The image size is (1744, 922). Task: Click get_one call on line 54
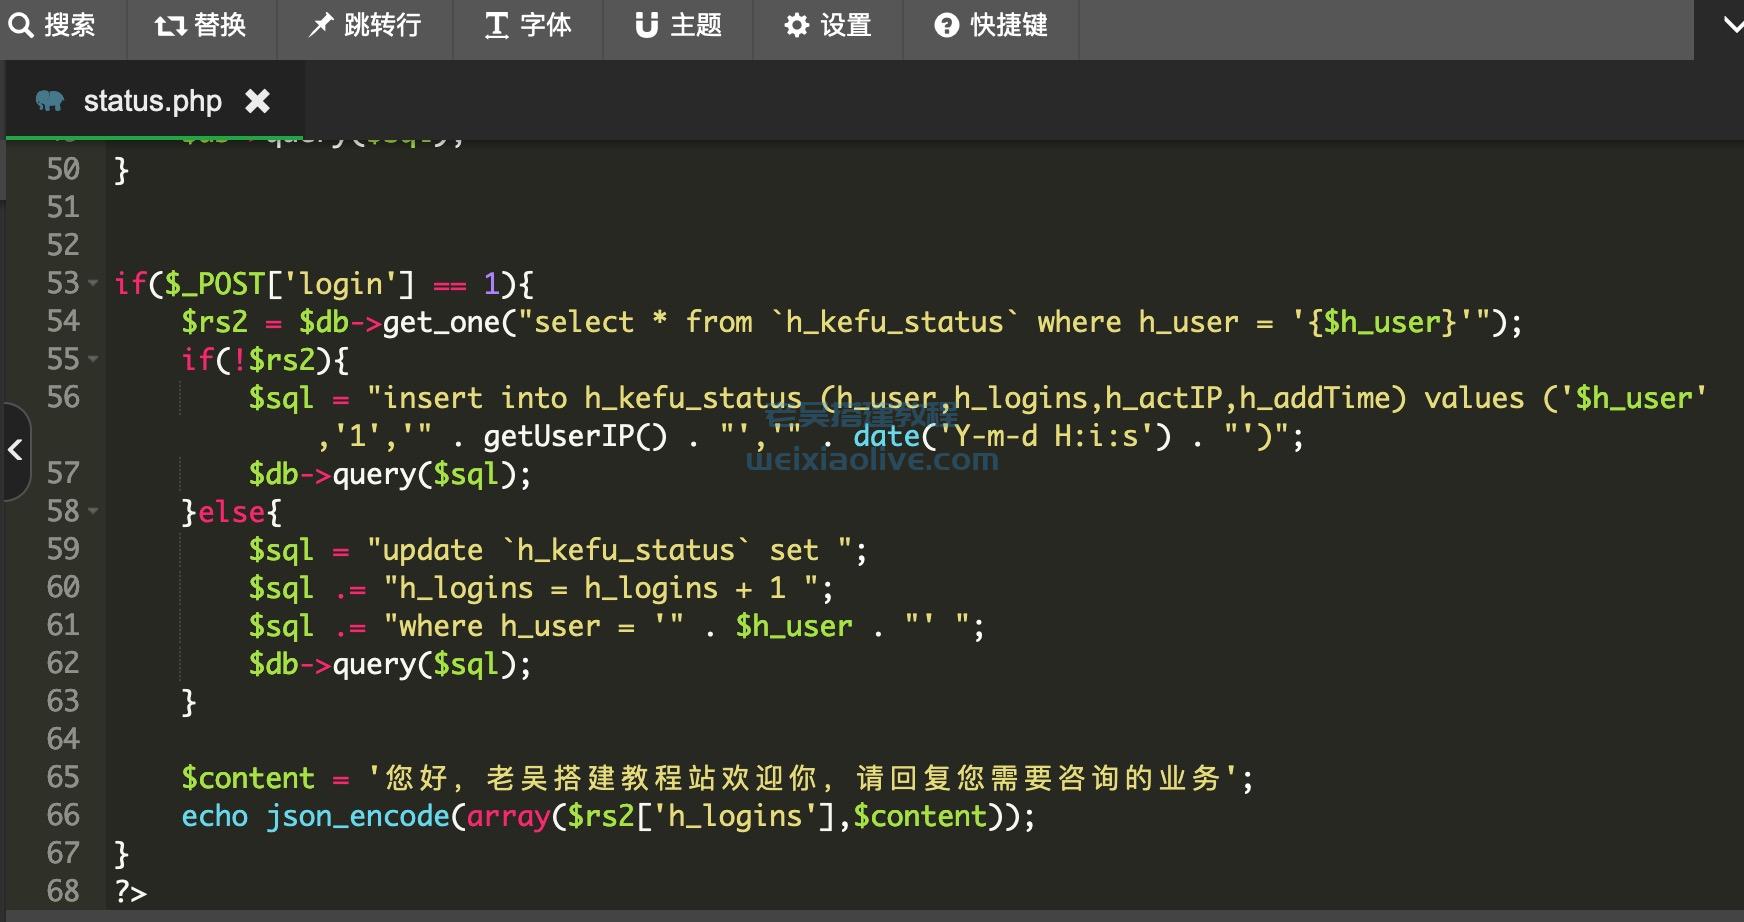441,322
